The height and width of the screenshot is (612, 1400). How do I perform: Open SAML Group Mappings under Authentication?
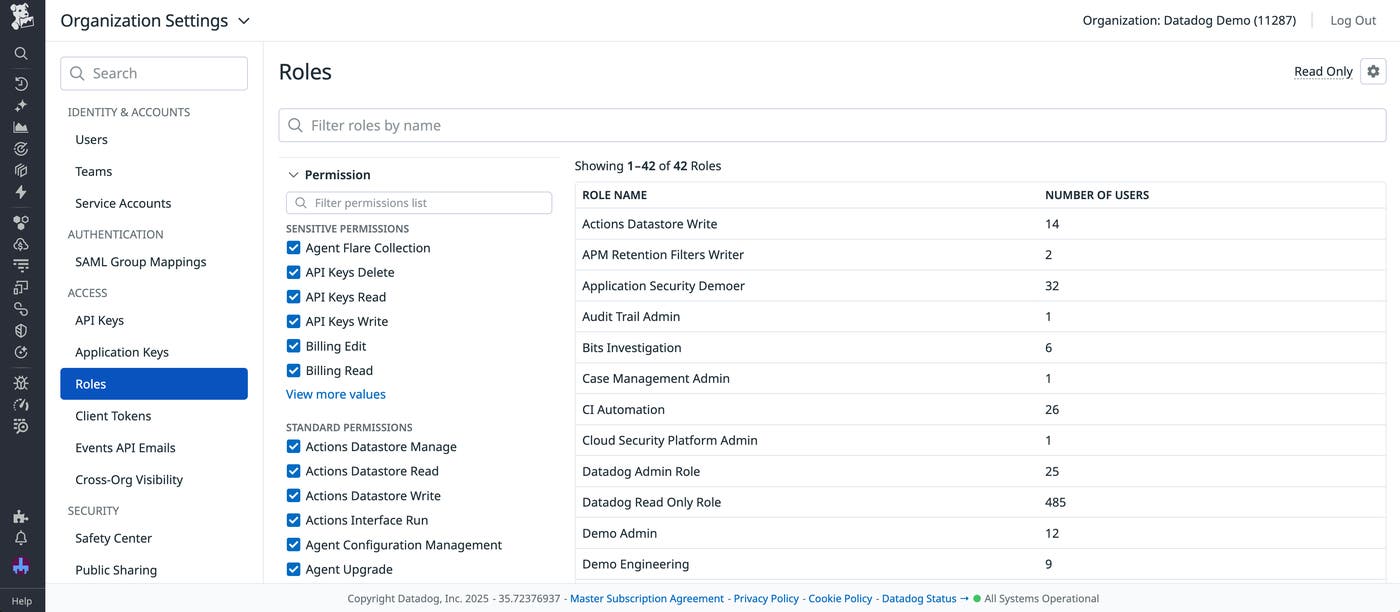click(x=140, y=261)
